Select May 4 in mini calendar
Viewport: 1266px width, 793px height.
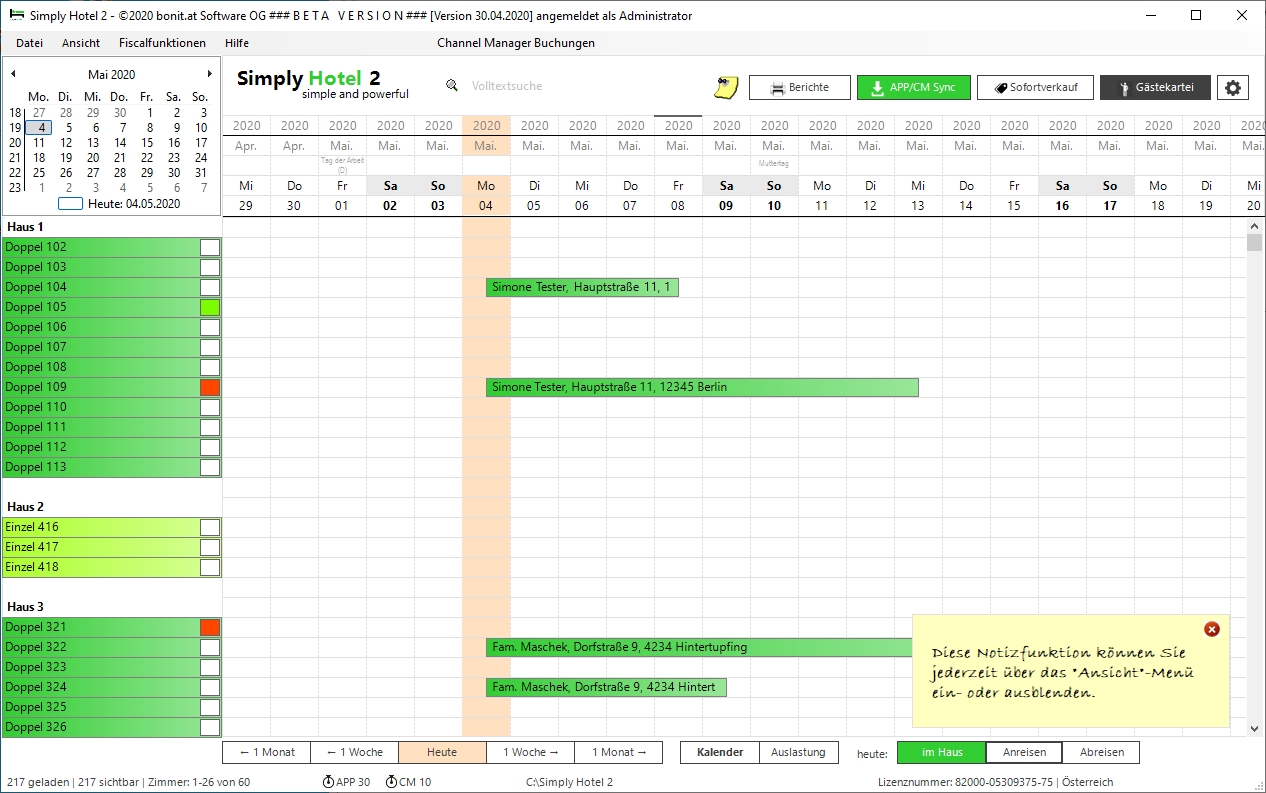click(x=39, y=127)
